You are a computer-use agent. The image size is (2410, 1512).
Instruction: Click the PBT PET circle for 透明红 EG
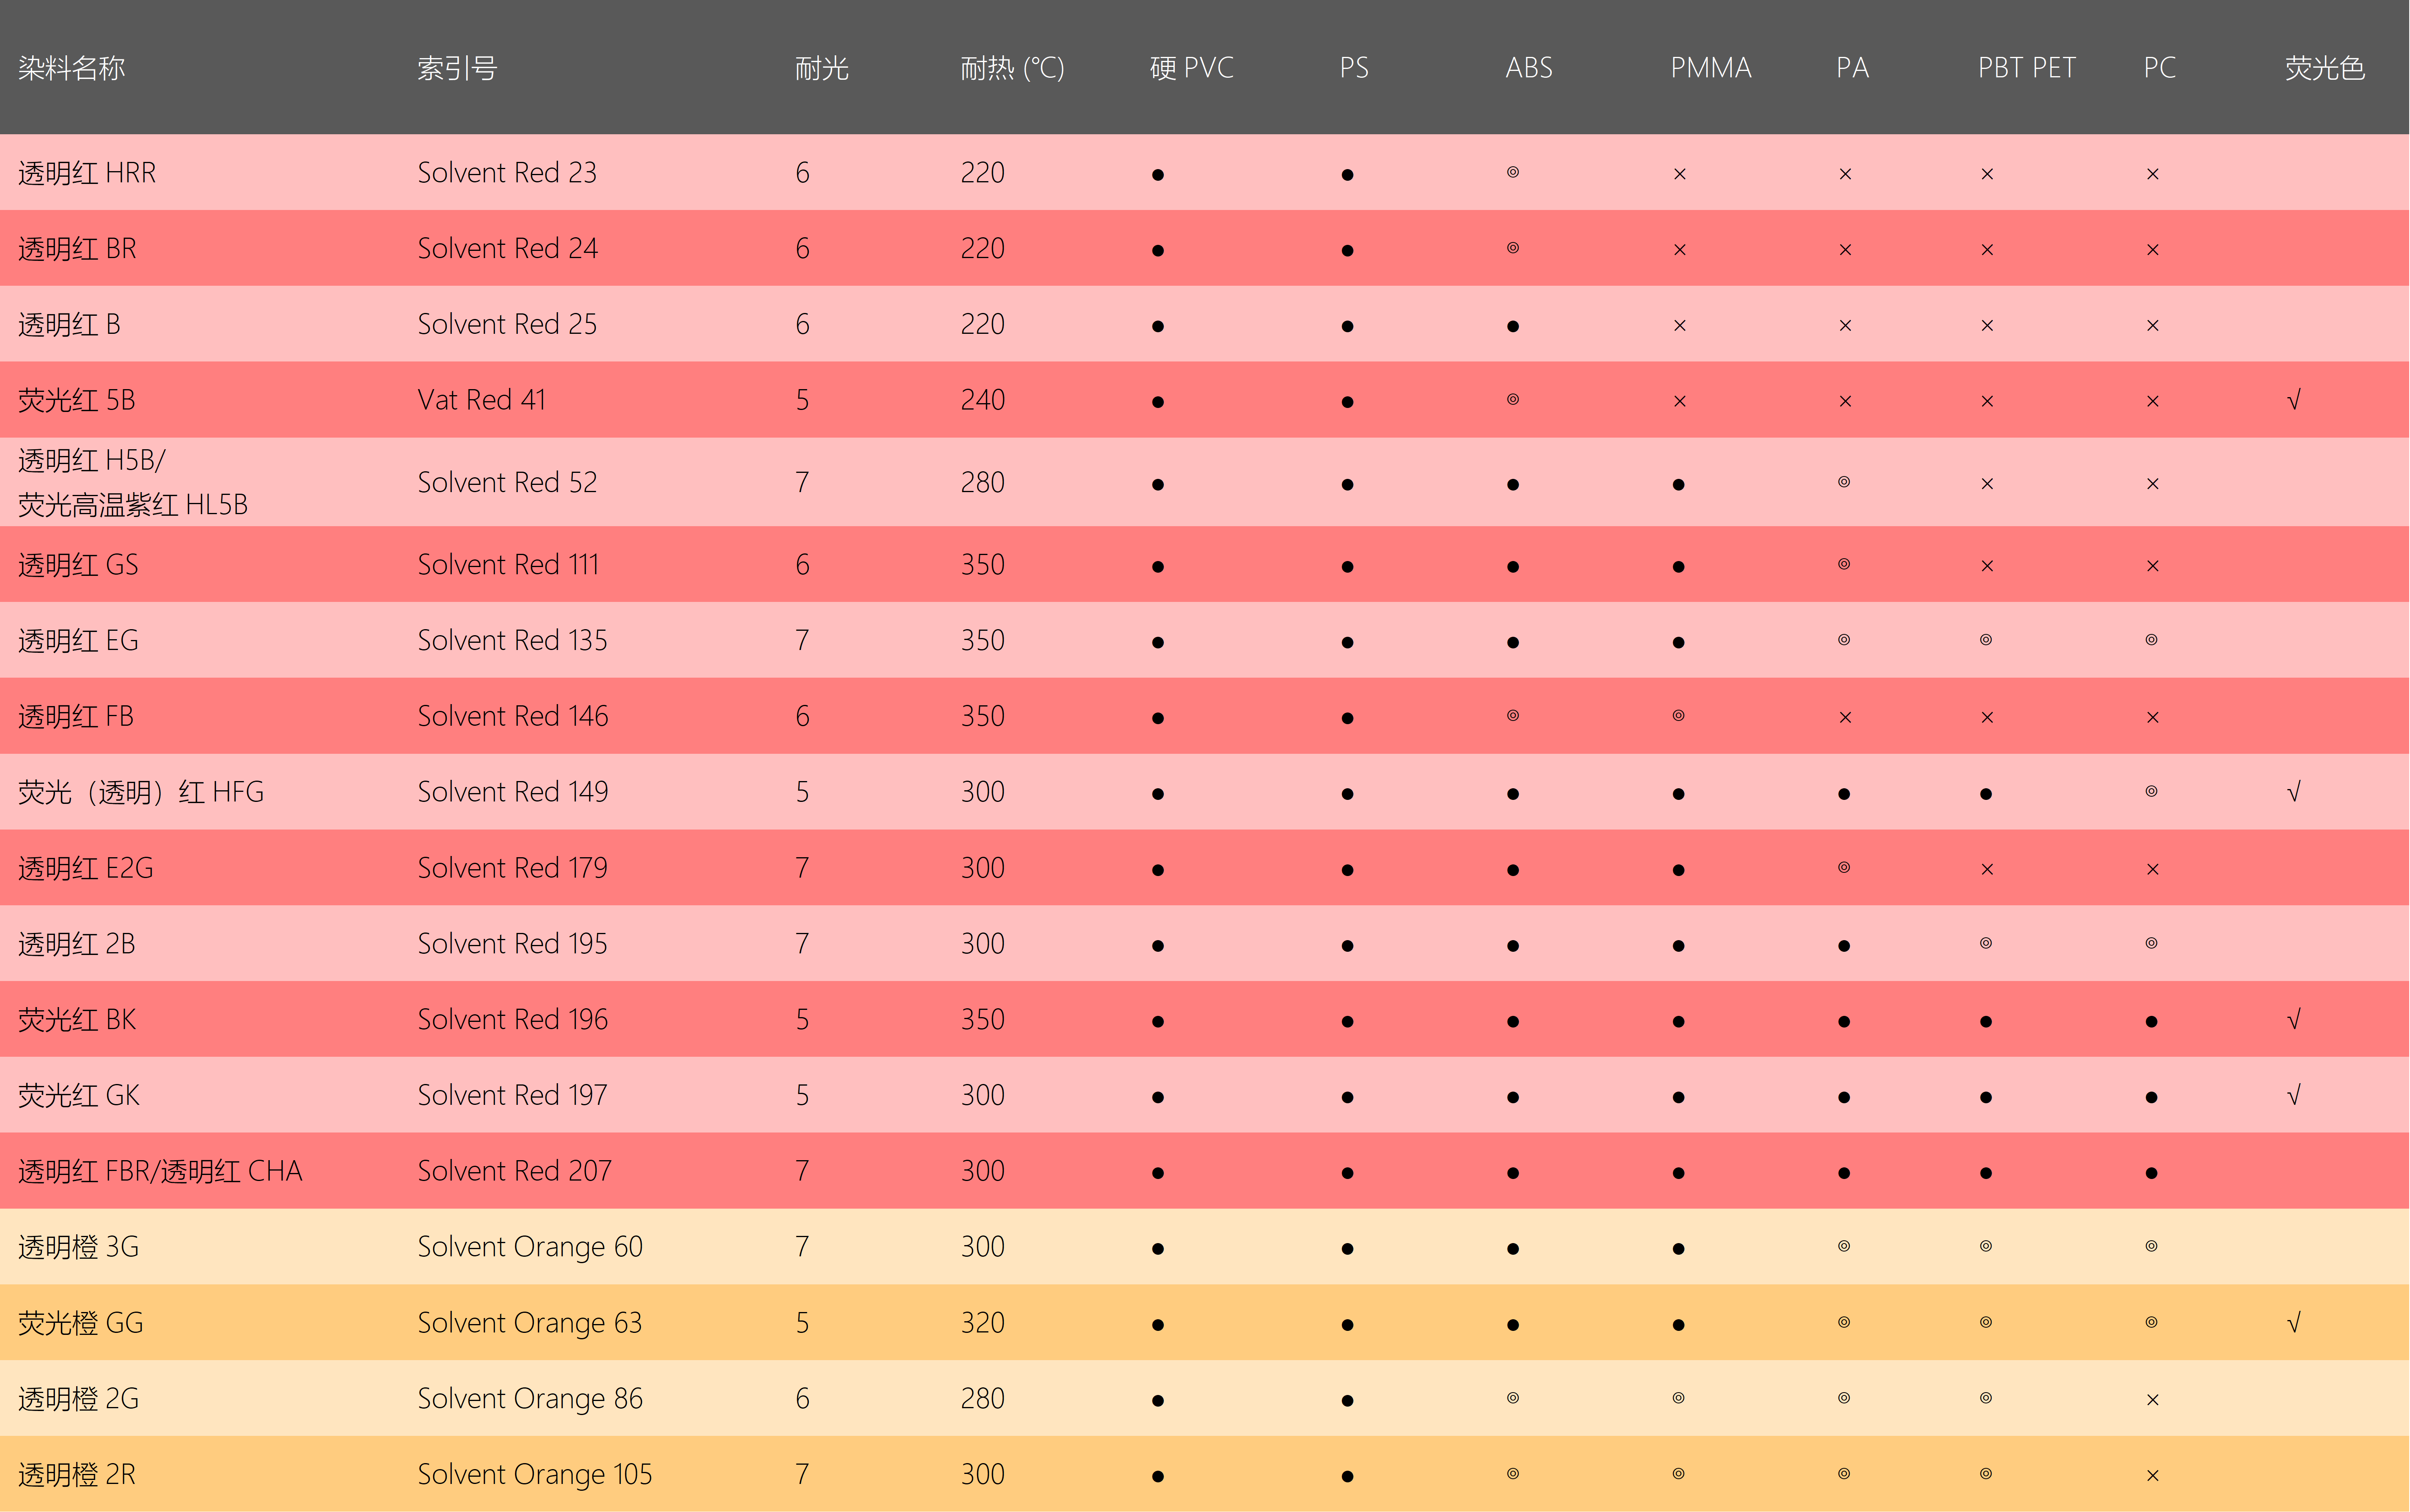click(x=1986, y=640)
